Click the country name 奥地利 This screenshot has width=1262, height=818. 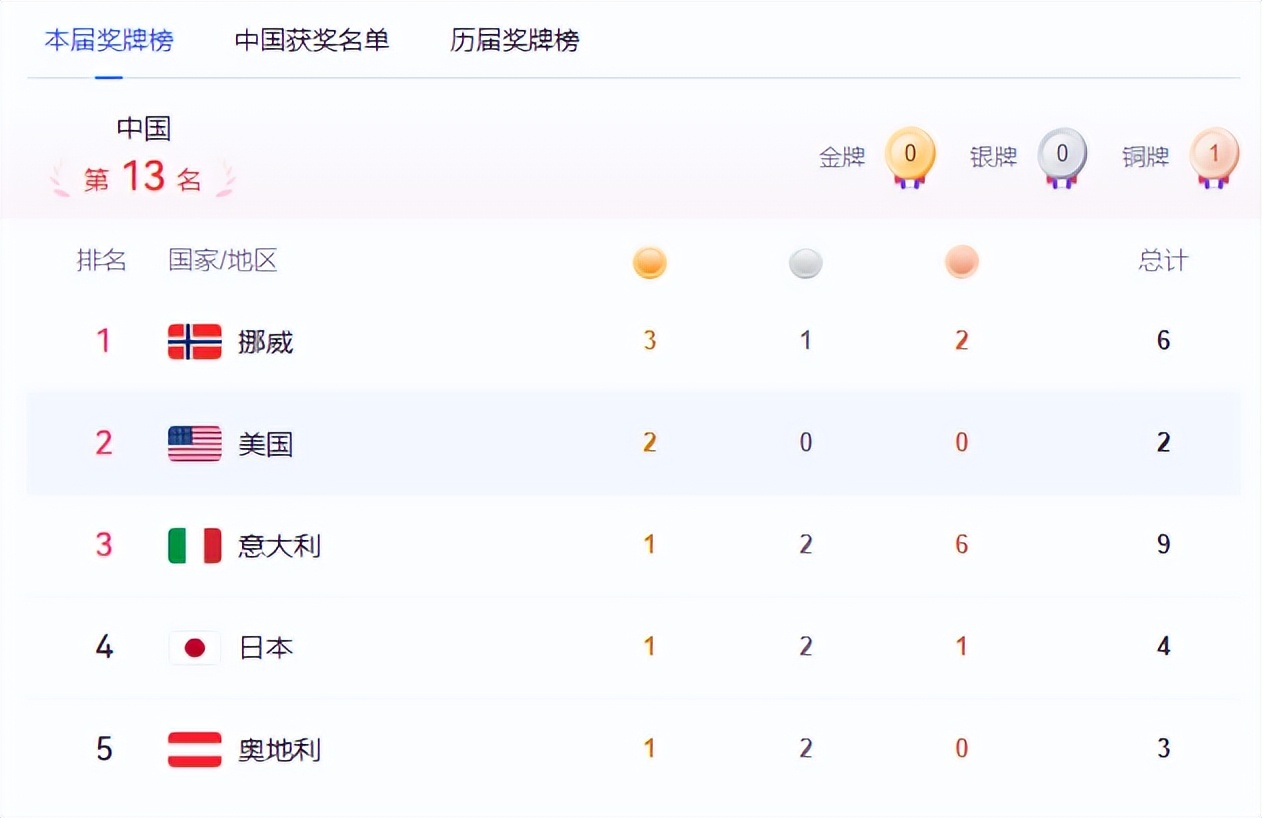click(279, 750)
